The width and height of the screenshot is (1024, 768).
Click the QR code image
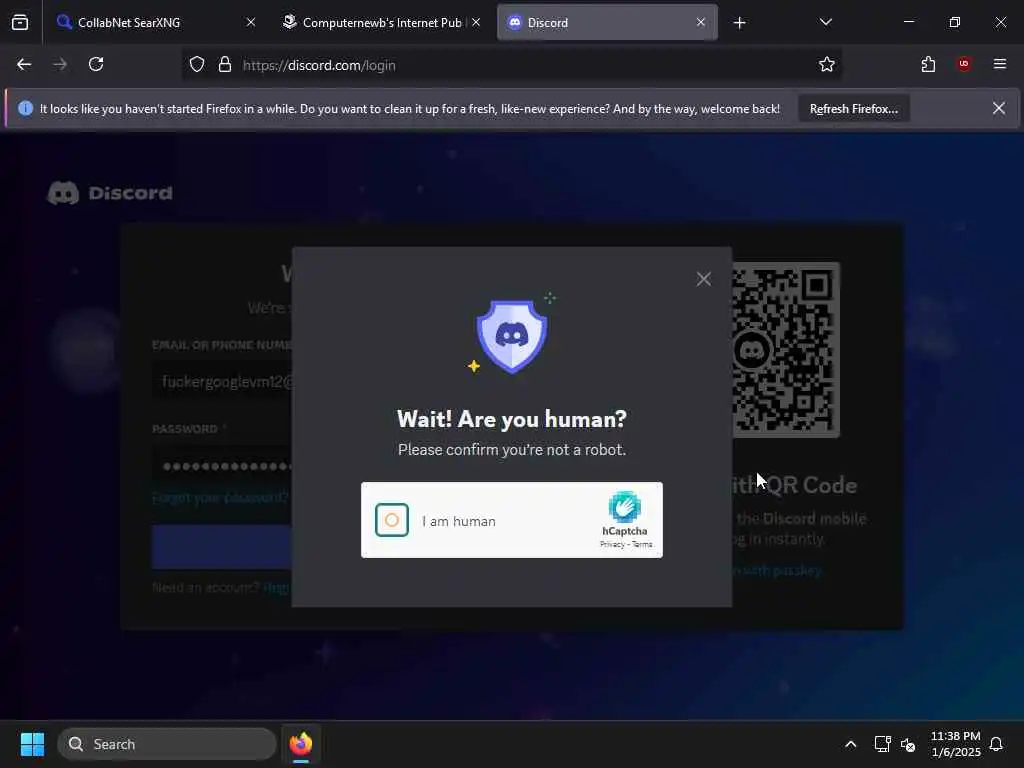[786, 349]
